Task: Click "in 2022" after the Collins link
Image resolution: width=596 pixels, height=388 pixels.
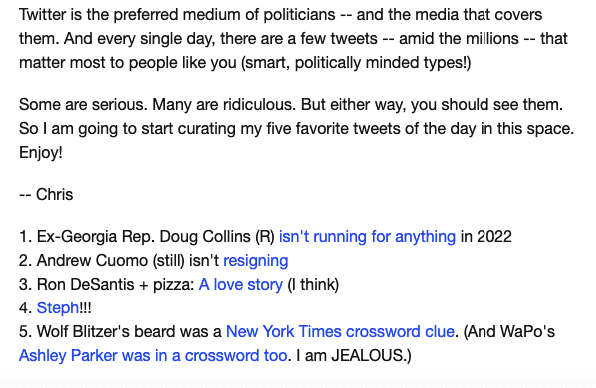Action: 486,237
